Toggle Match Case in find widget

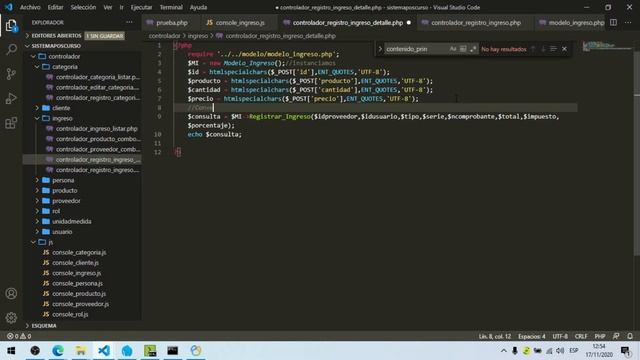[x=453, y=49]
